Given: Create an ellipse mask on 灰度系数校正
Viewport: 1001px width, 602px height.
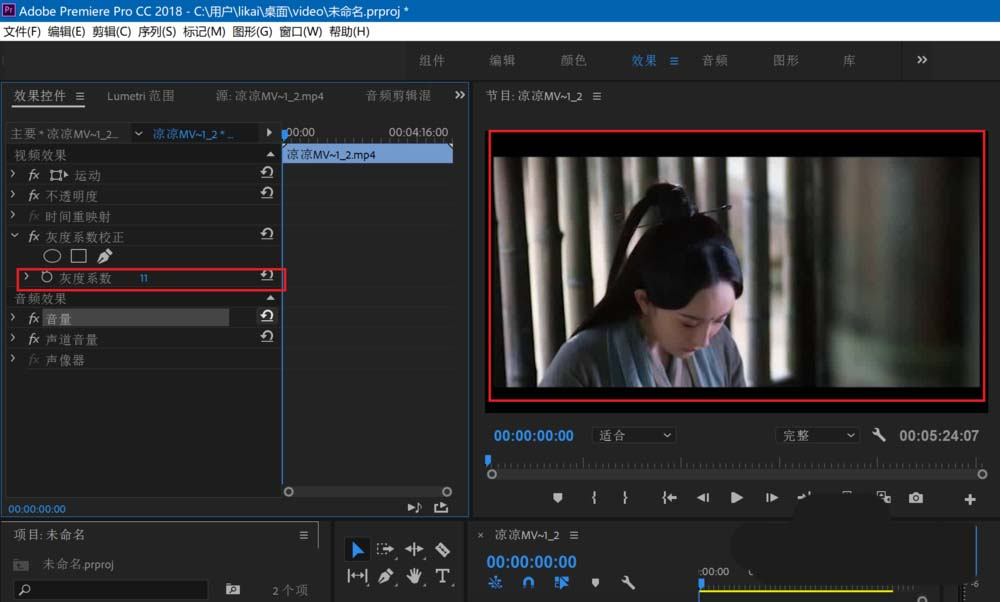Looking at the screenshot, I should click(52, 256).
